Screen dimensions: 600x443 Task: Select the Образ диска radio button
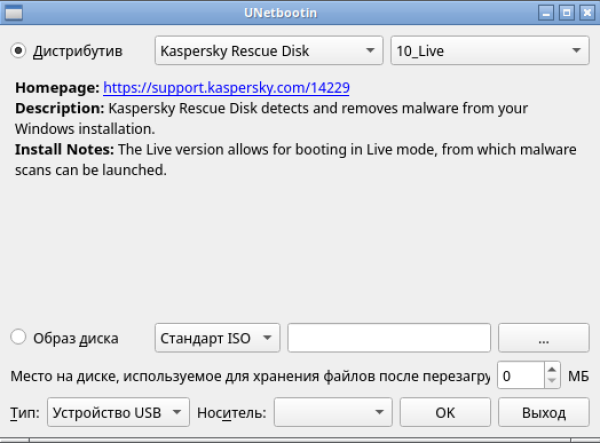coord(19,338)
